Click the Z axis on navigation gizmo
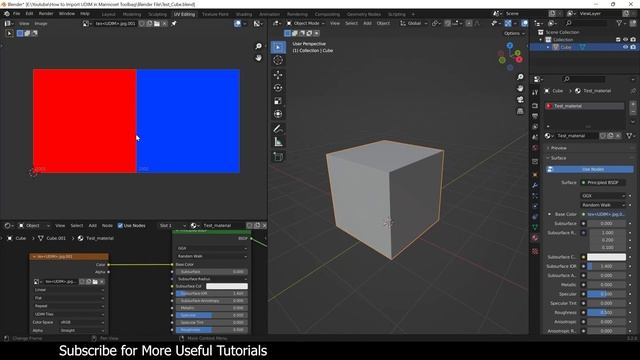This screenshot has width=640, height=360. tap(510, 45)
